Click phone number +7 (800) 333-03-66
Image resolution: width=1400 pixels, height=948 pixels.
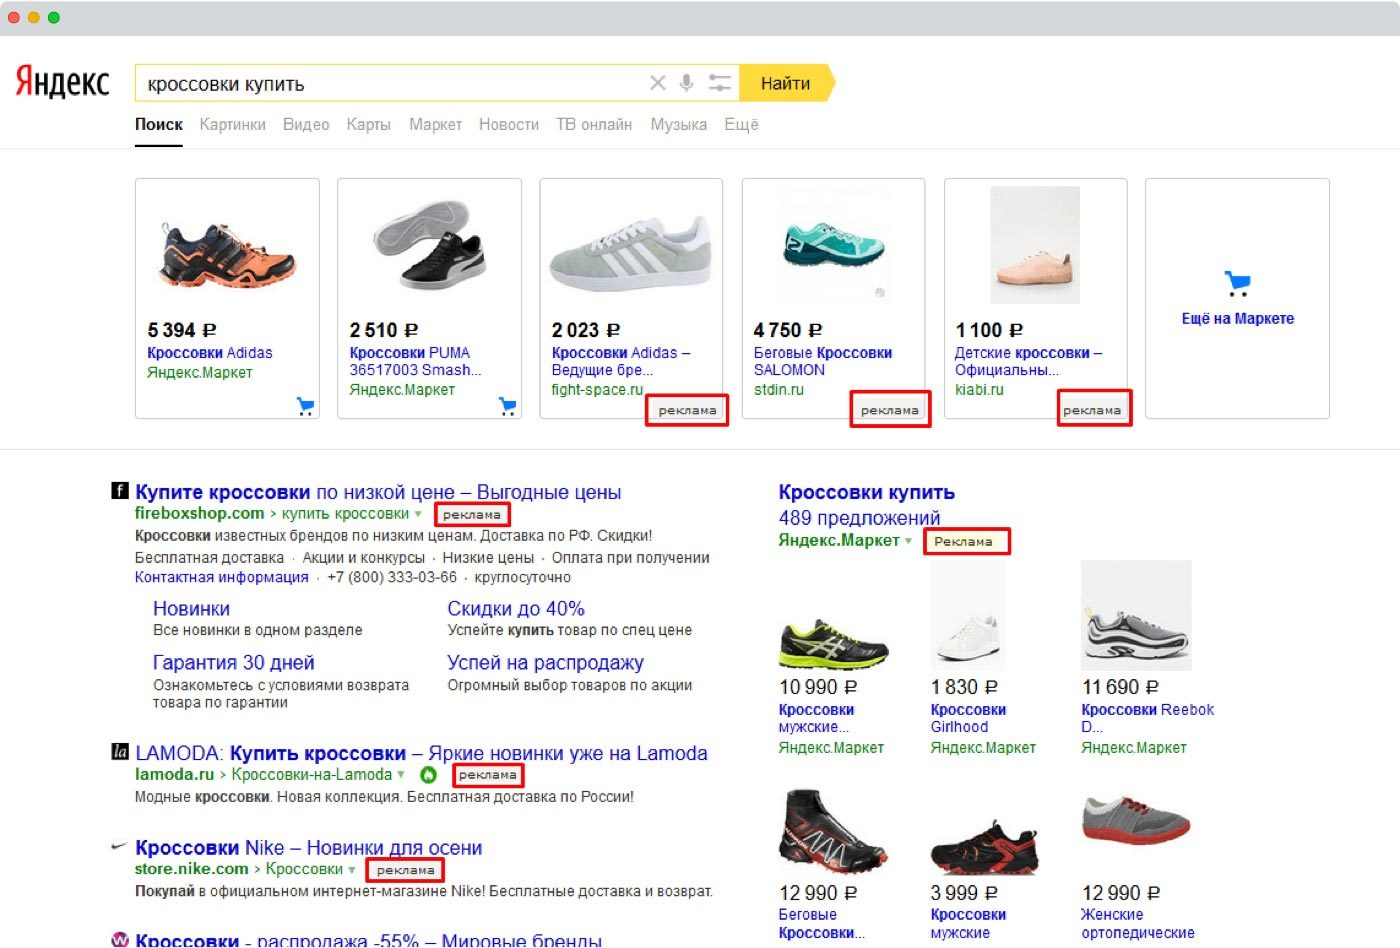pyautogui.click(x=392, y=577)
